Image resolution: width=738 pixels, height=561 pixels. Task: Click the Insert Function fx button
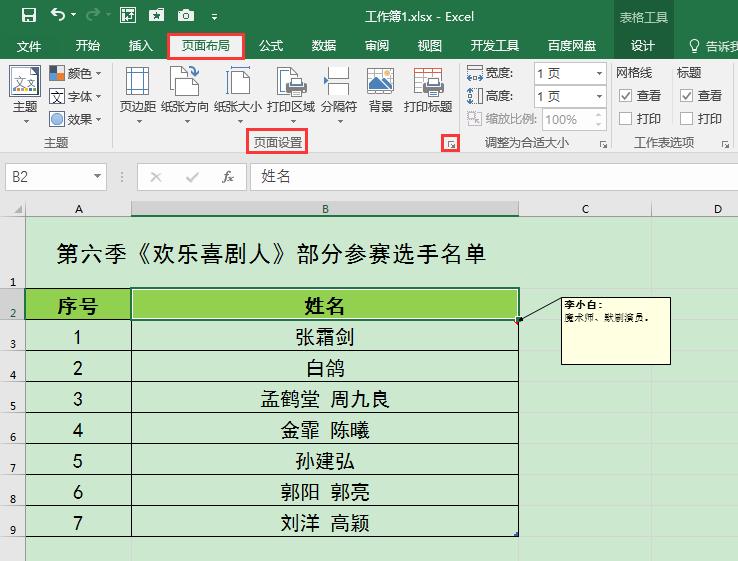(x=228, y=177)
